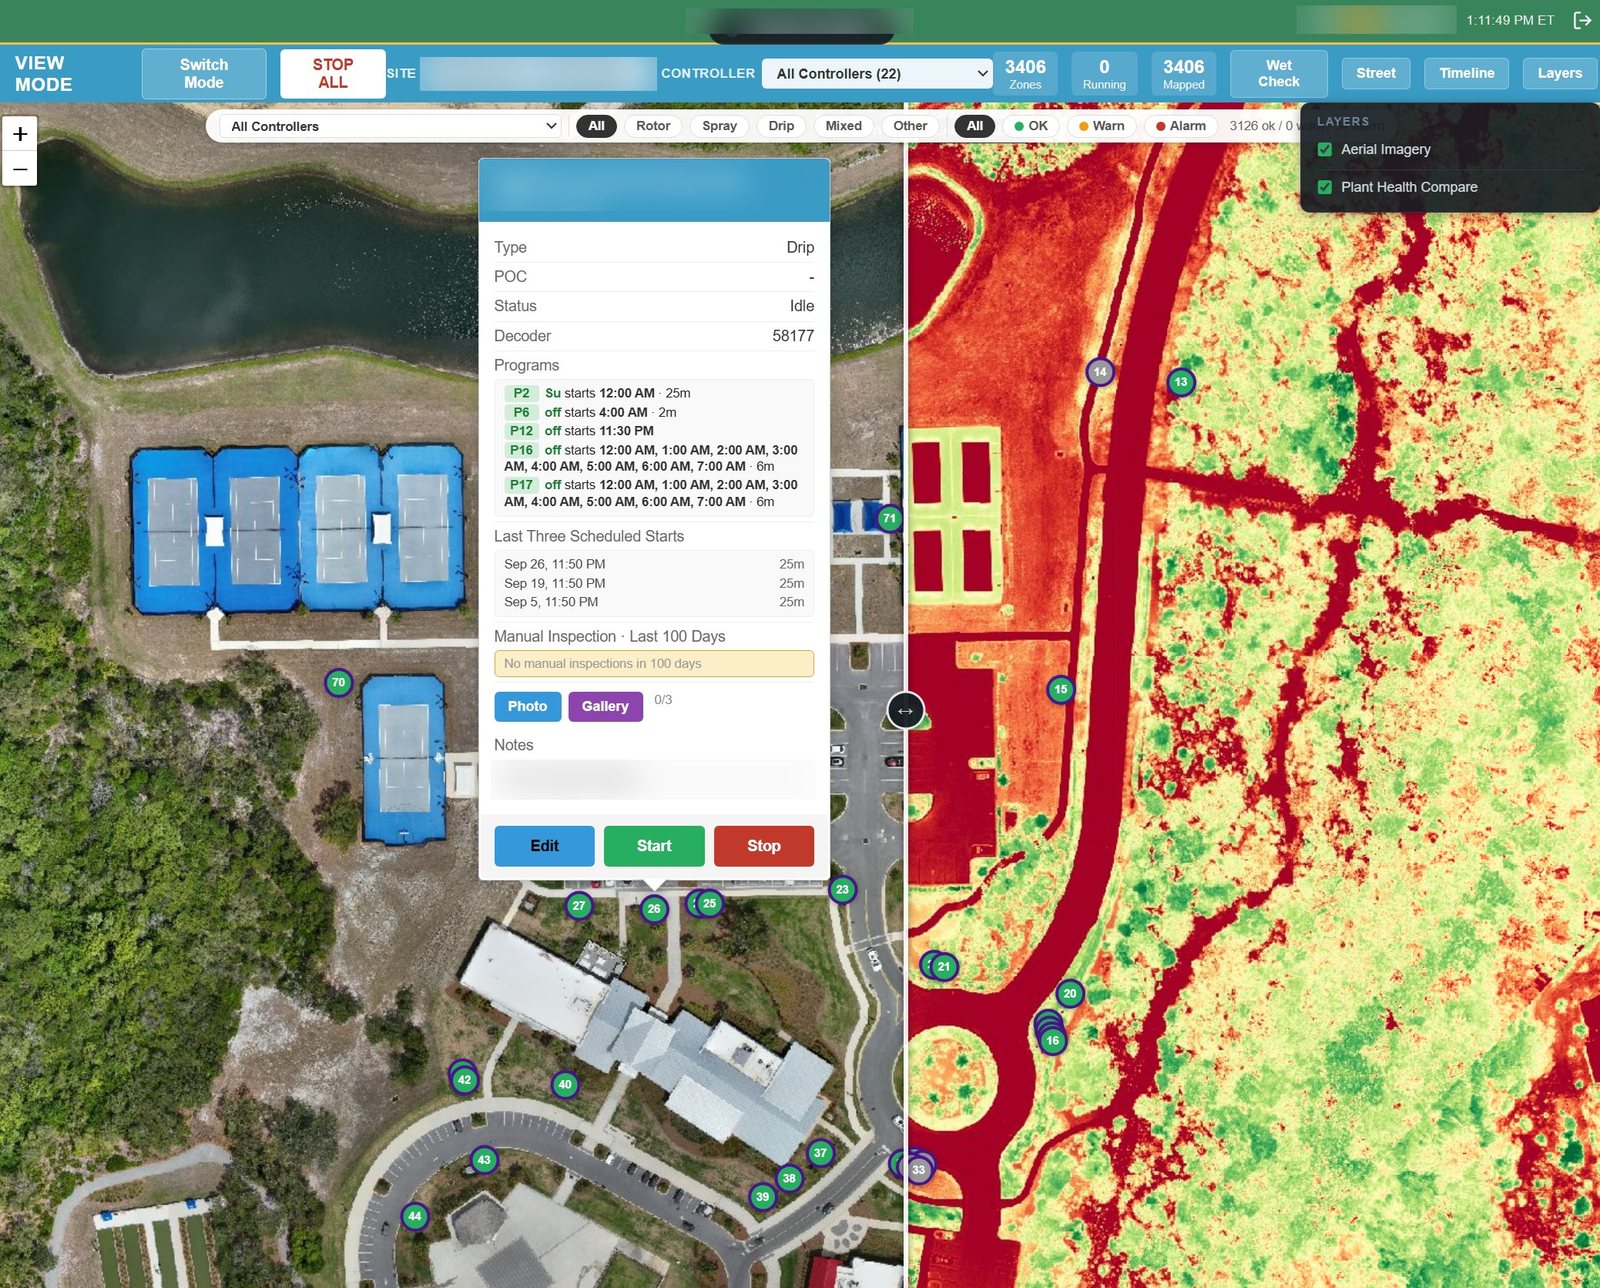Select zone marker 39 near roadway
The image size is (1600, 1288).
click(x=763, y=1196)
